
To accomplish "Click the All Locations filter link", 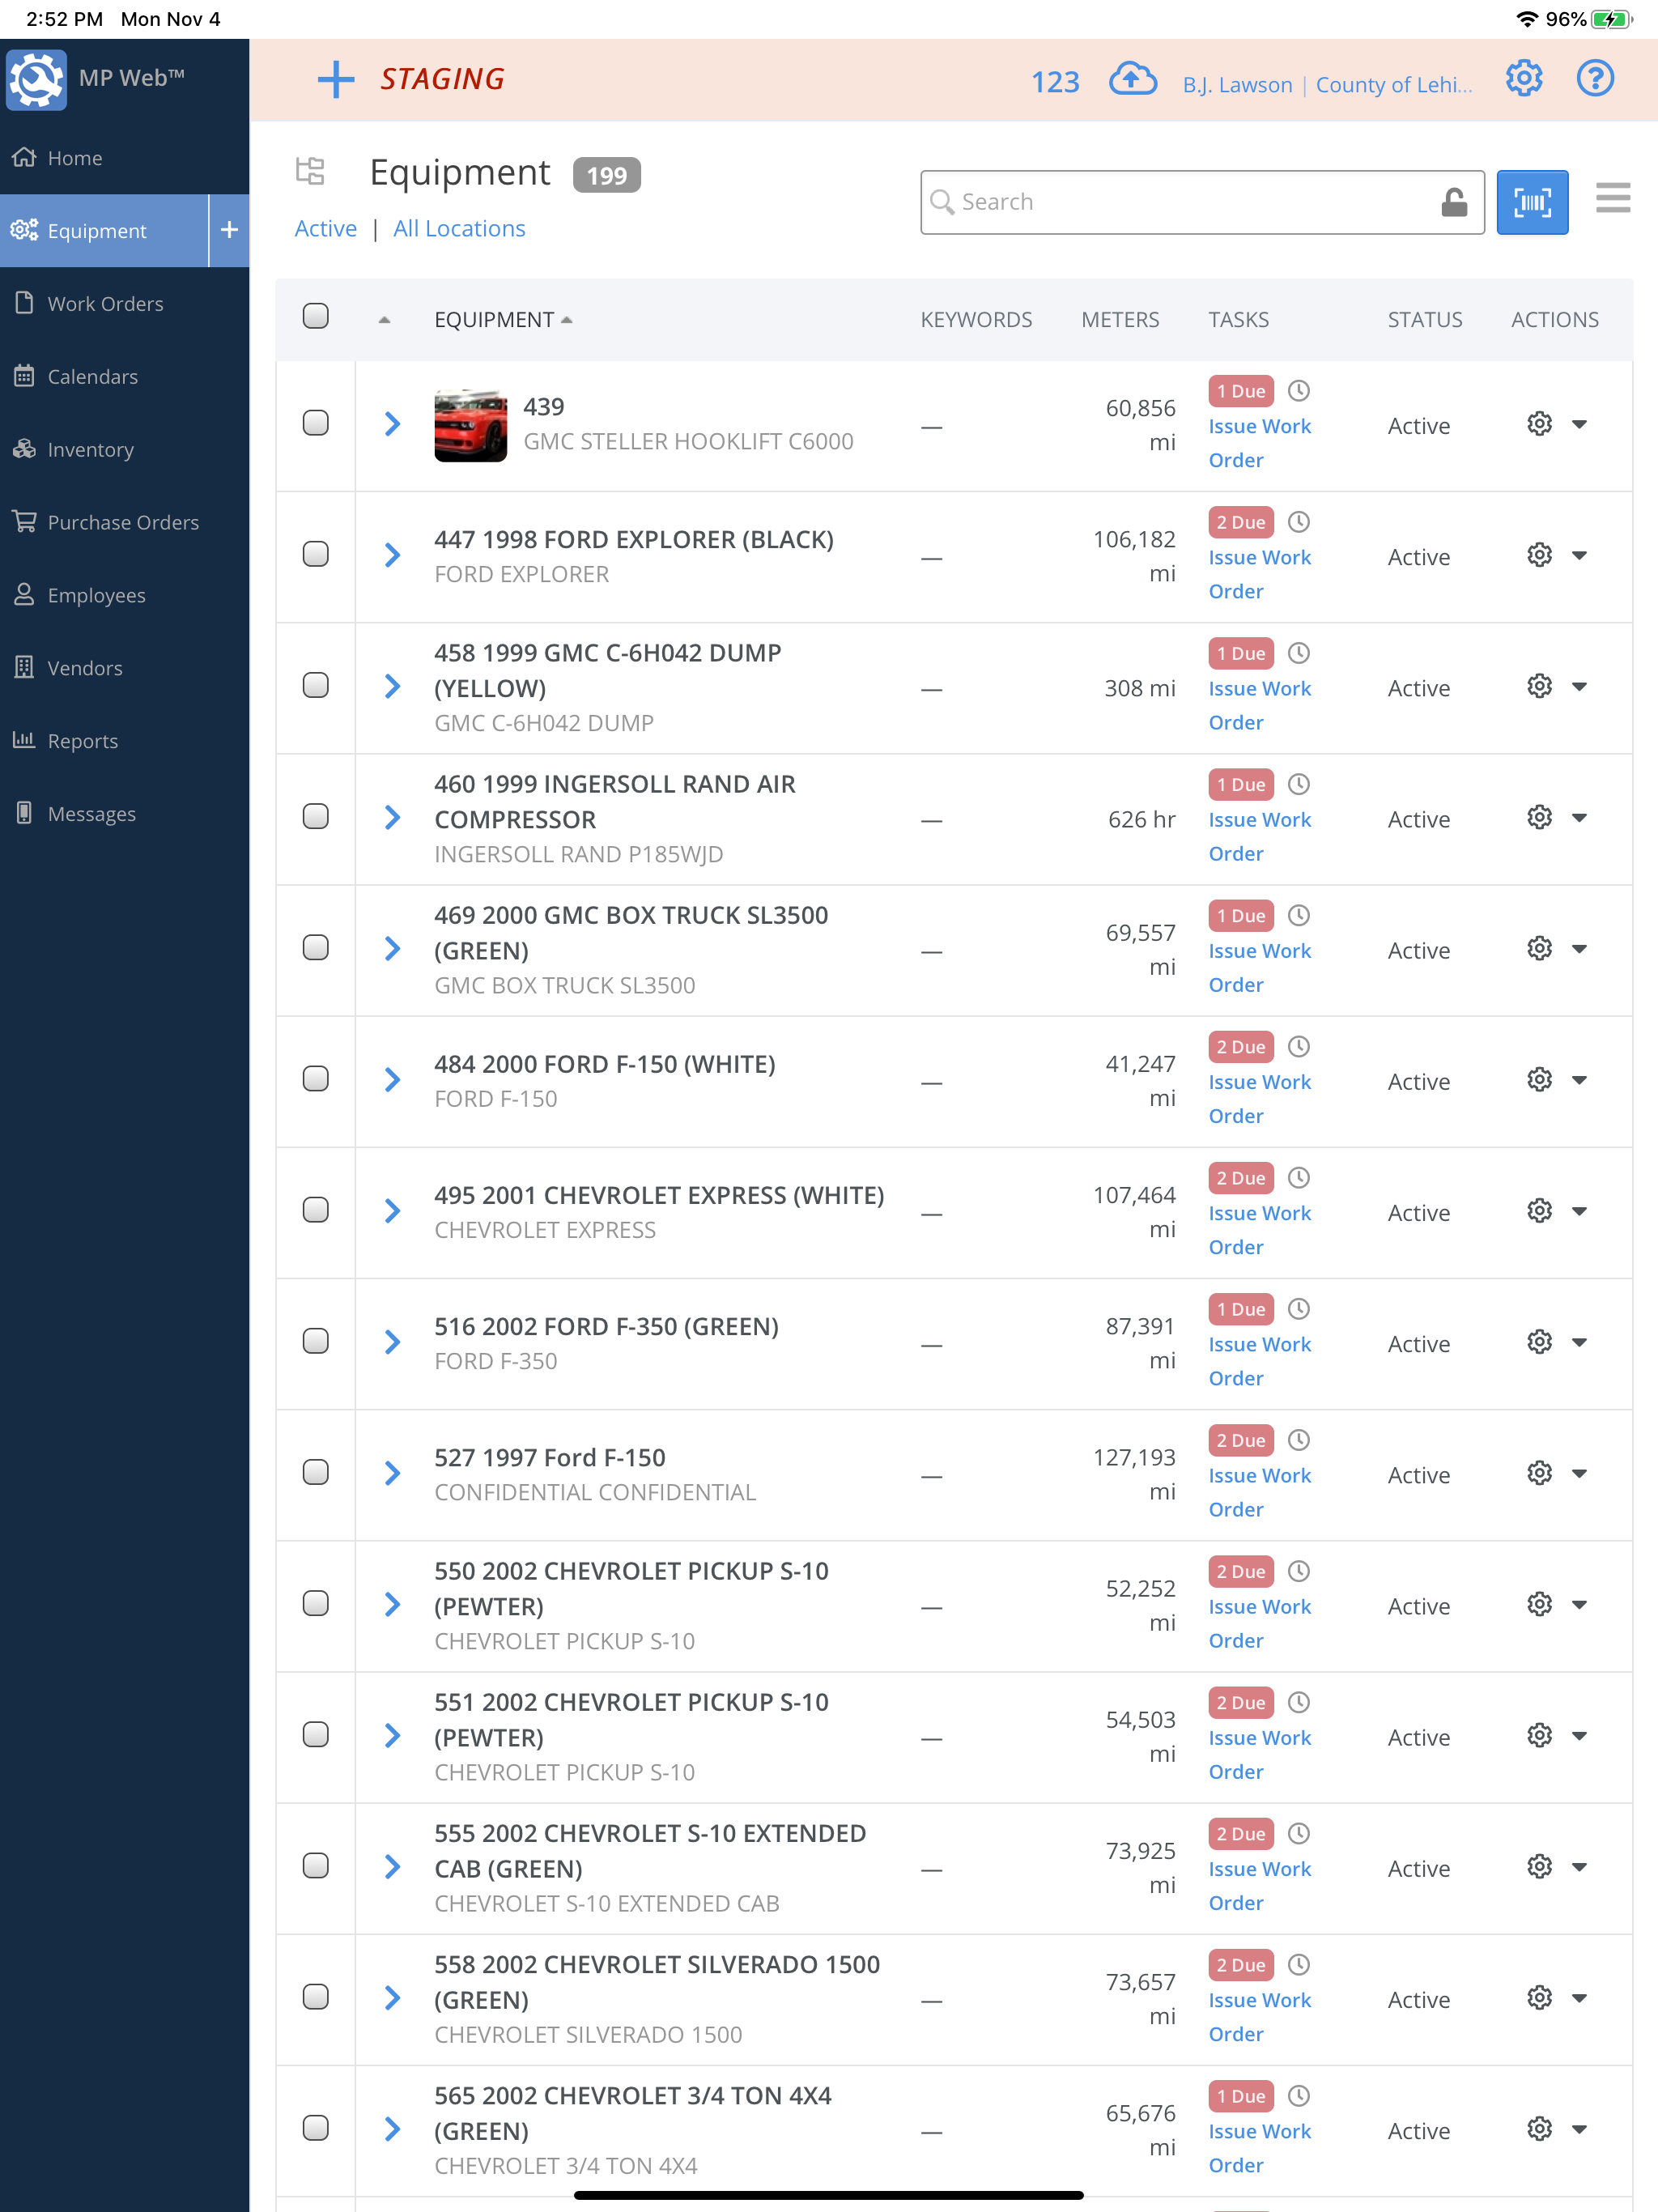I will [x=459, y=229].
